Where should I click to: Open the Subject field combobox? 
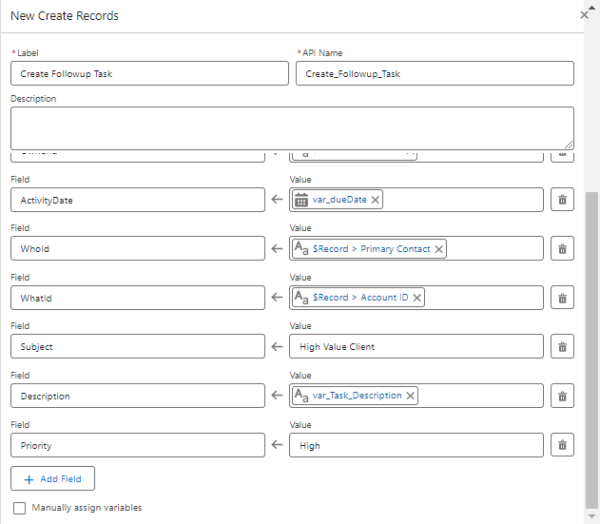[x=138, y=347]
